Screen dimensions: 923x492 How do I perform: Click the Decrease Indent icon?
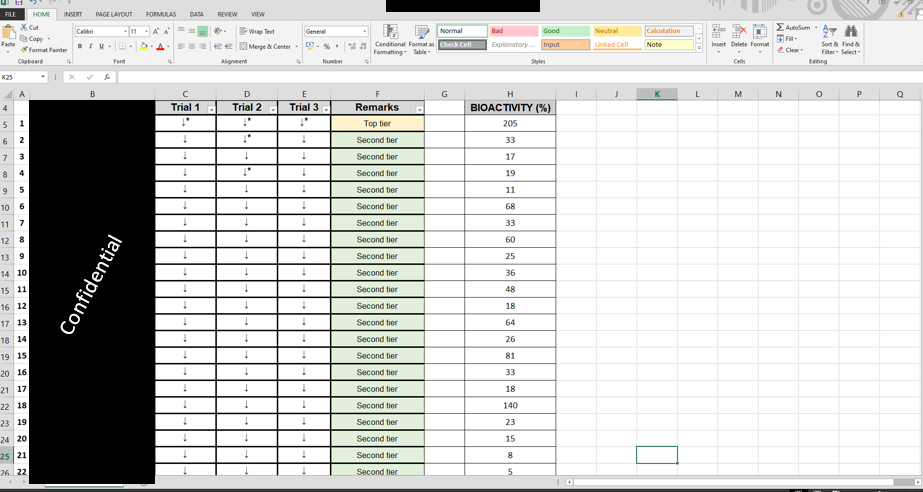coord(217,46)
